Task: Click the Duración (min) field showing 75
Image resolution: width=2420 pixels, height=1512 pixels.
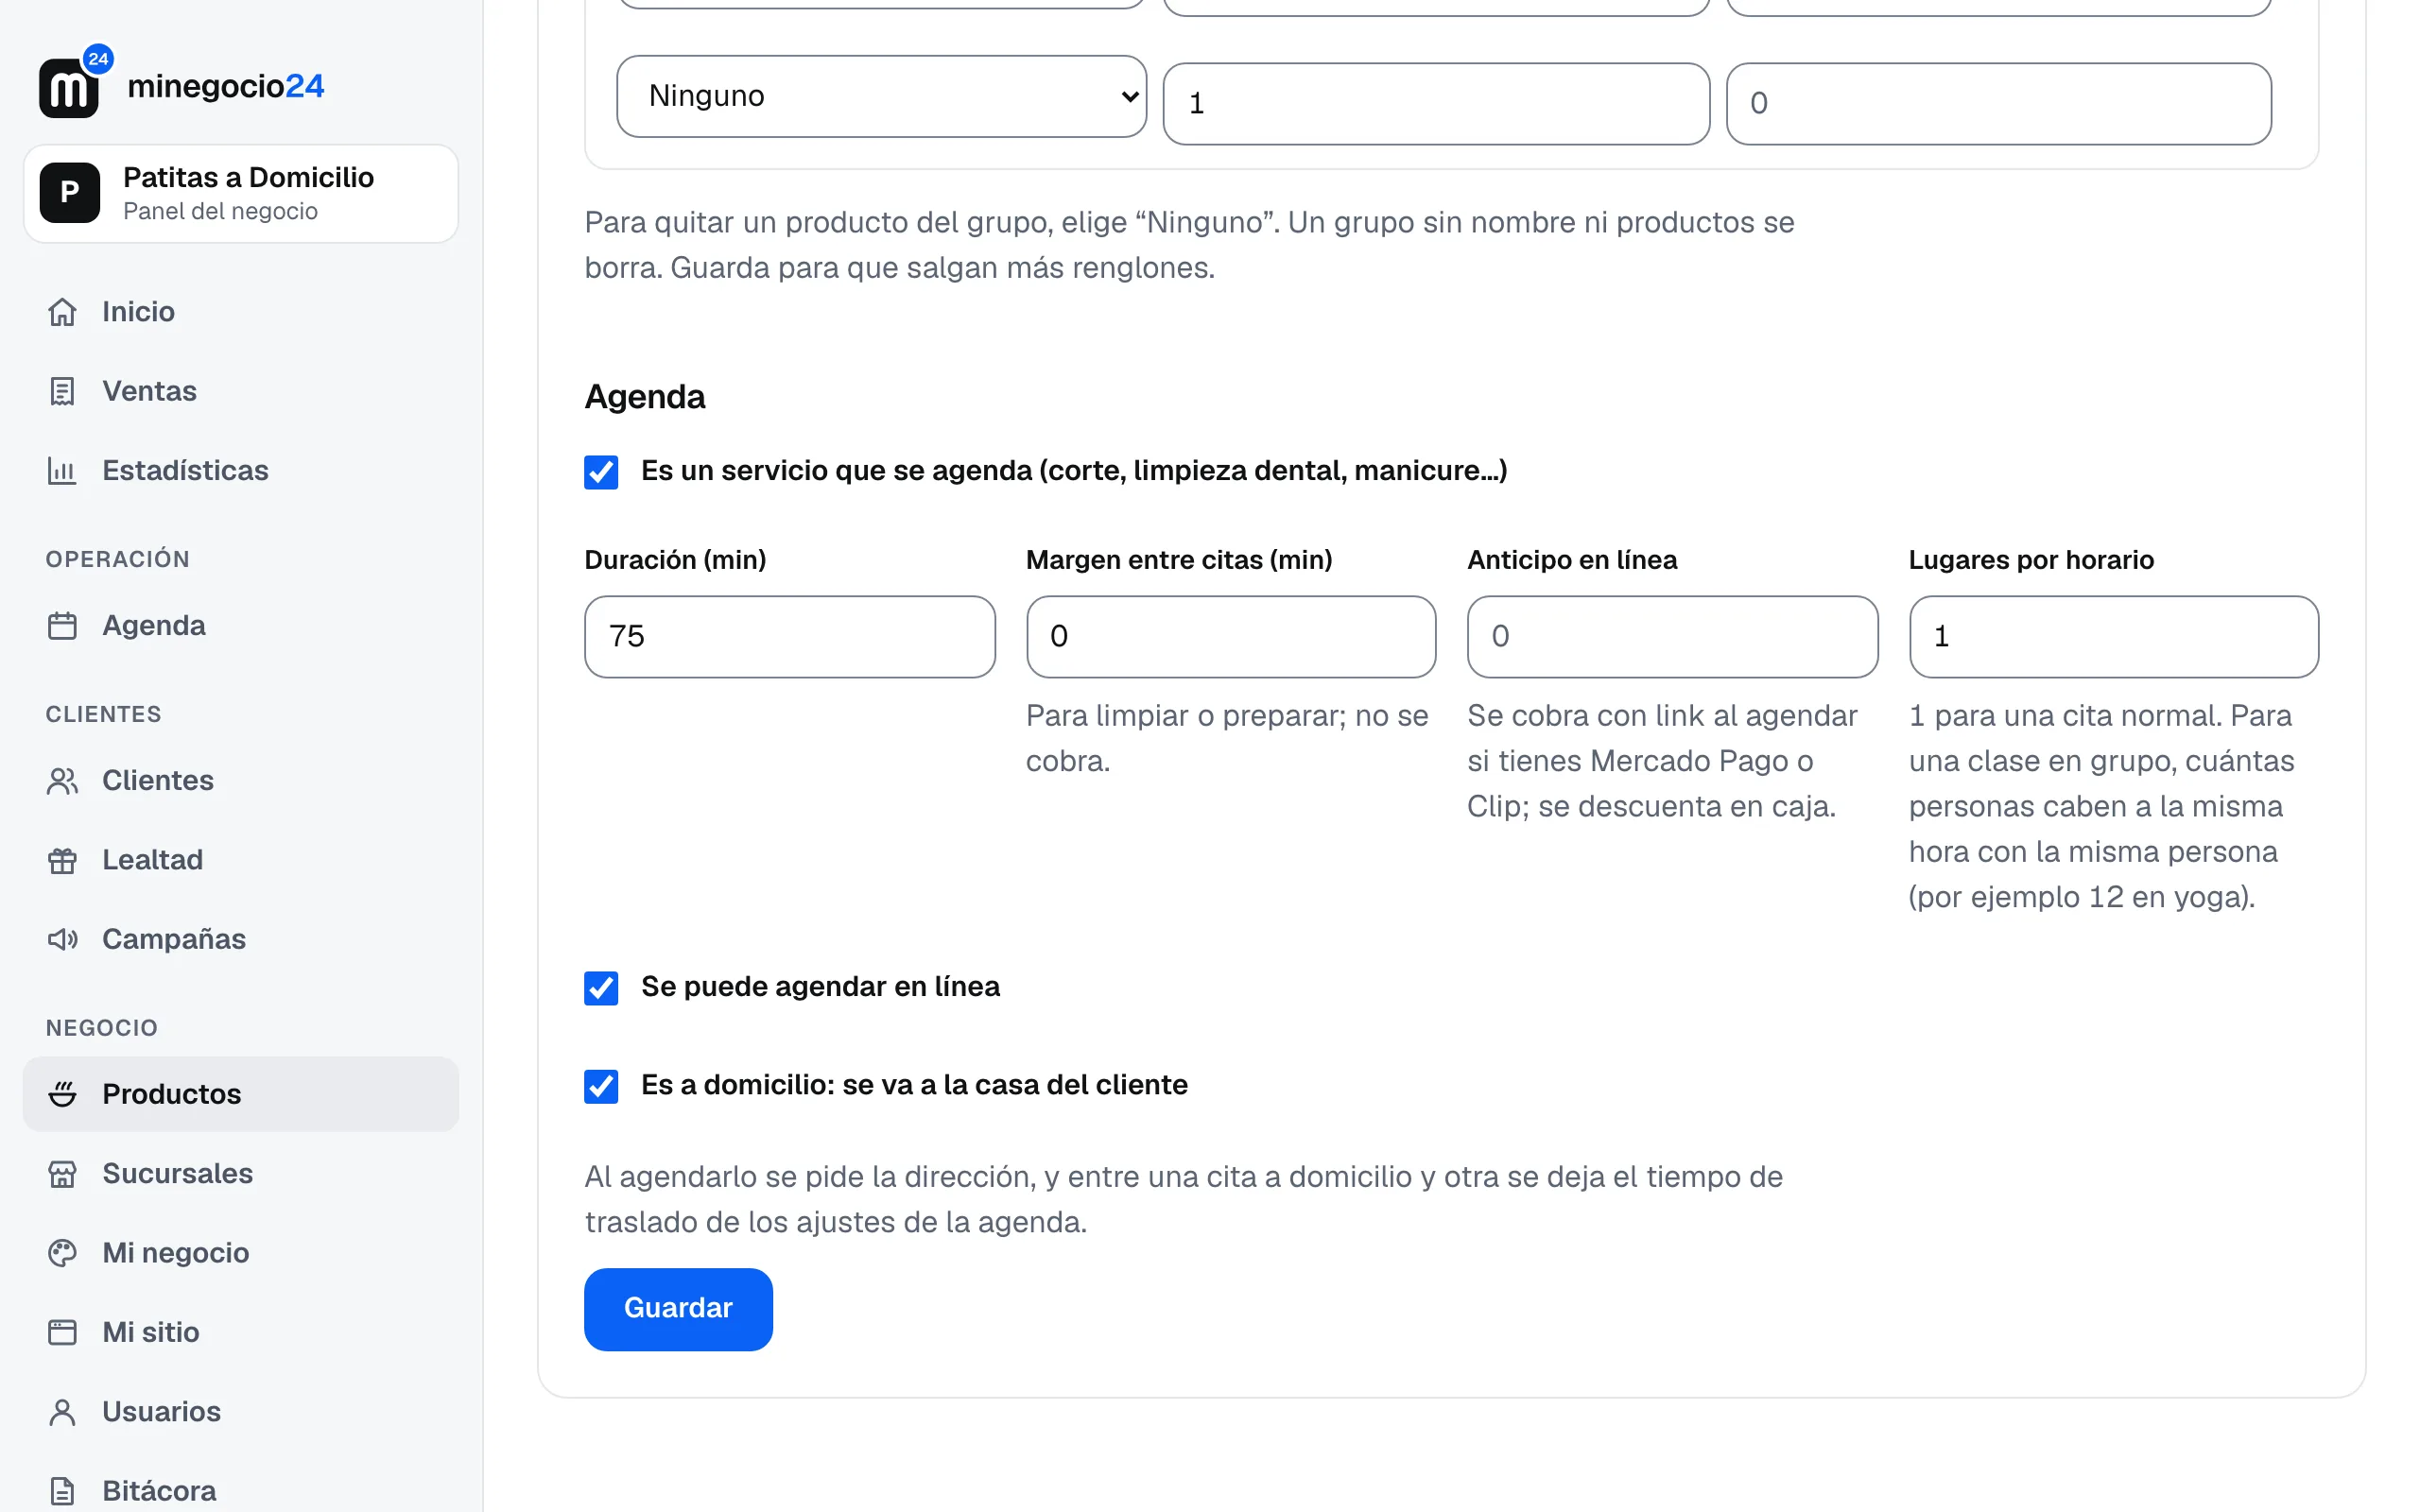Action: 789,637
